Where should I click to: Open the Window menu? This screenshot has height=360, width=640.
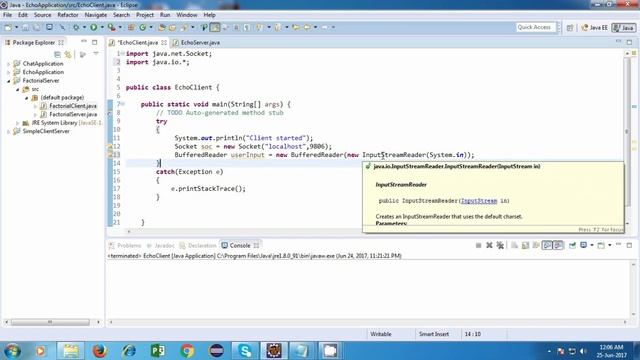(187, 15)
